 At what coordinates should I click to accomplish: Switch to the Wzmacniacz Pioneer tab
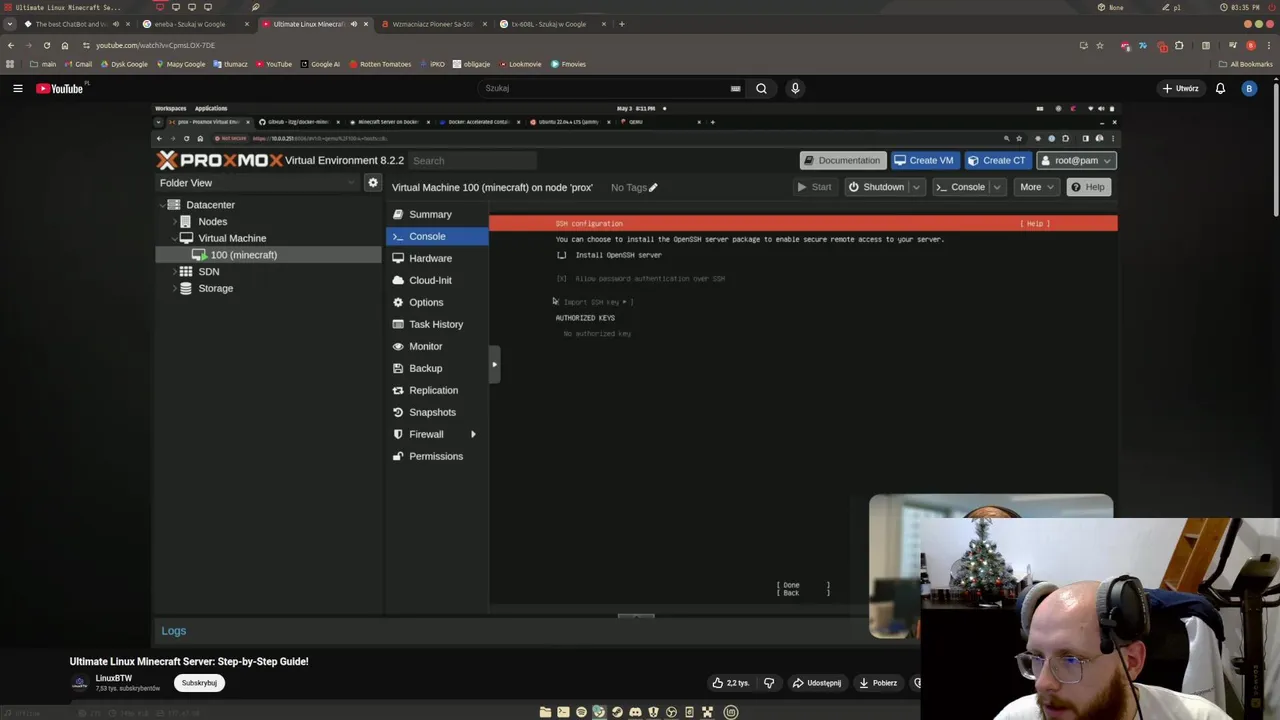(x=432, y=24)
